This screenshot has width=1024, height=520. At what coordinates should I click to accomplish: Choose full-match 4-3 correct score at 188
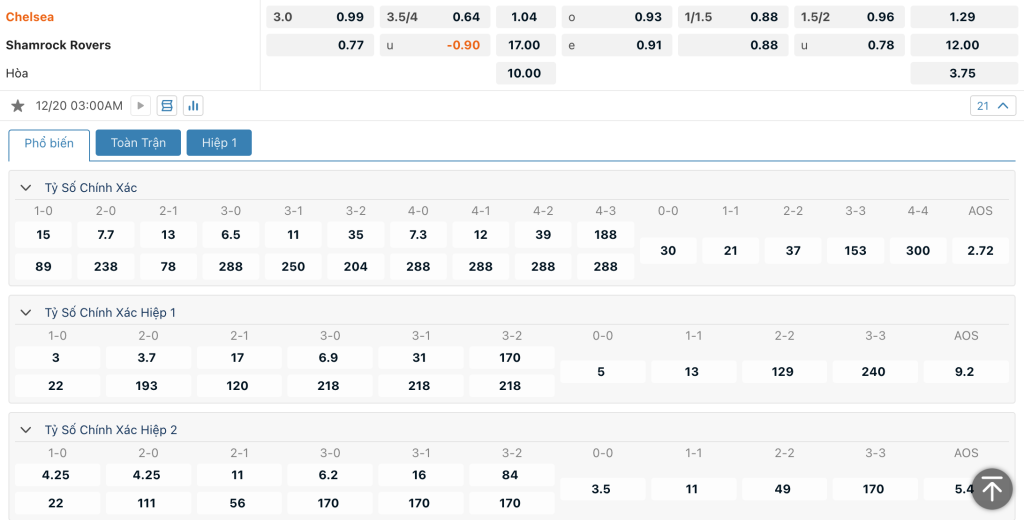point(605,235)
